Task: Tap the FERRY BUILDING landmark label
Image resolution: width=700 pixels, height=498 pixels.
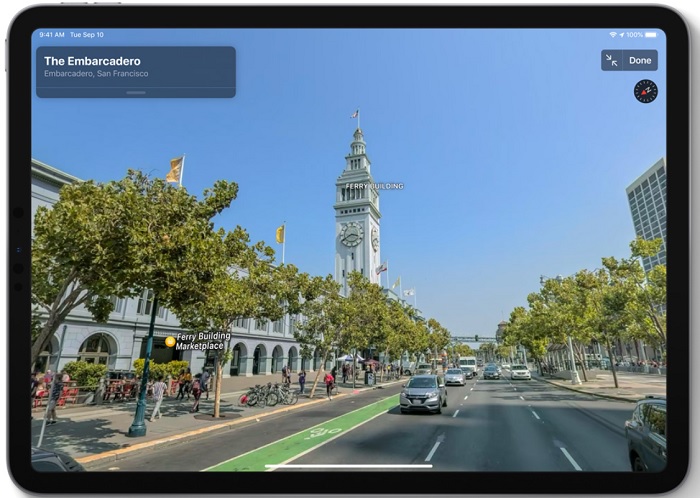Action: pyautogui.click(x=375, y=186)
